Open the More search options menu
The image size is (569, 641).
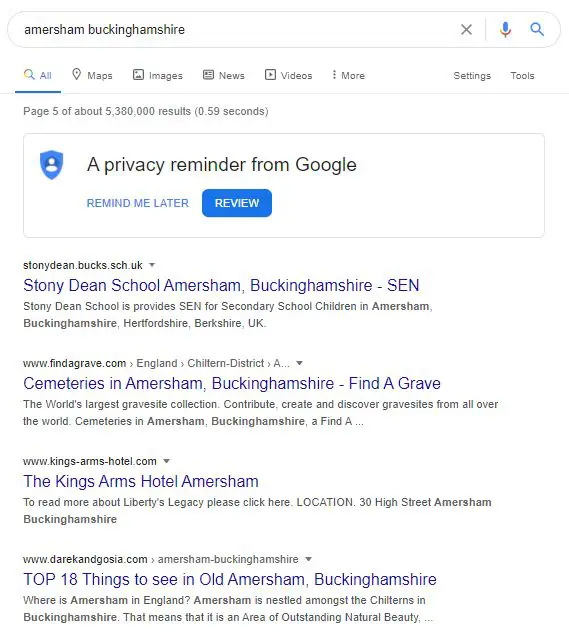(x=348, y=75)
